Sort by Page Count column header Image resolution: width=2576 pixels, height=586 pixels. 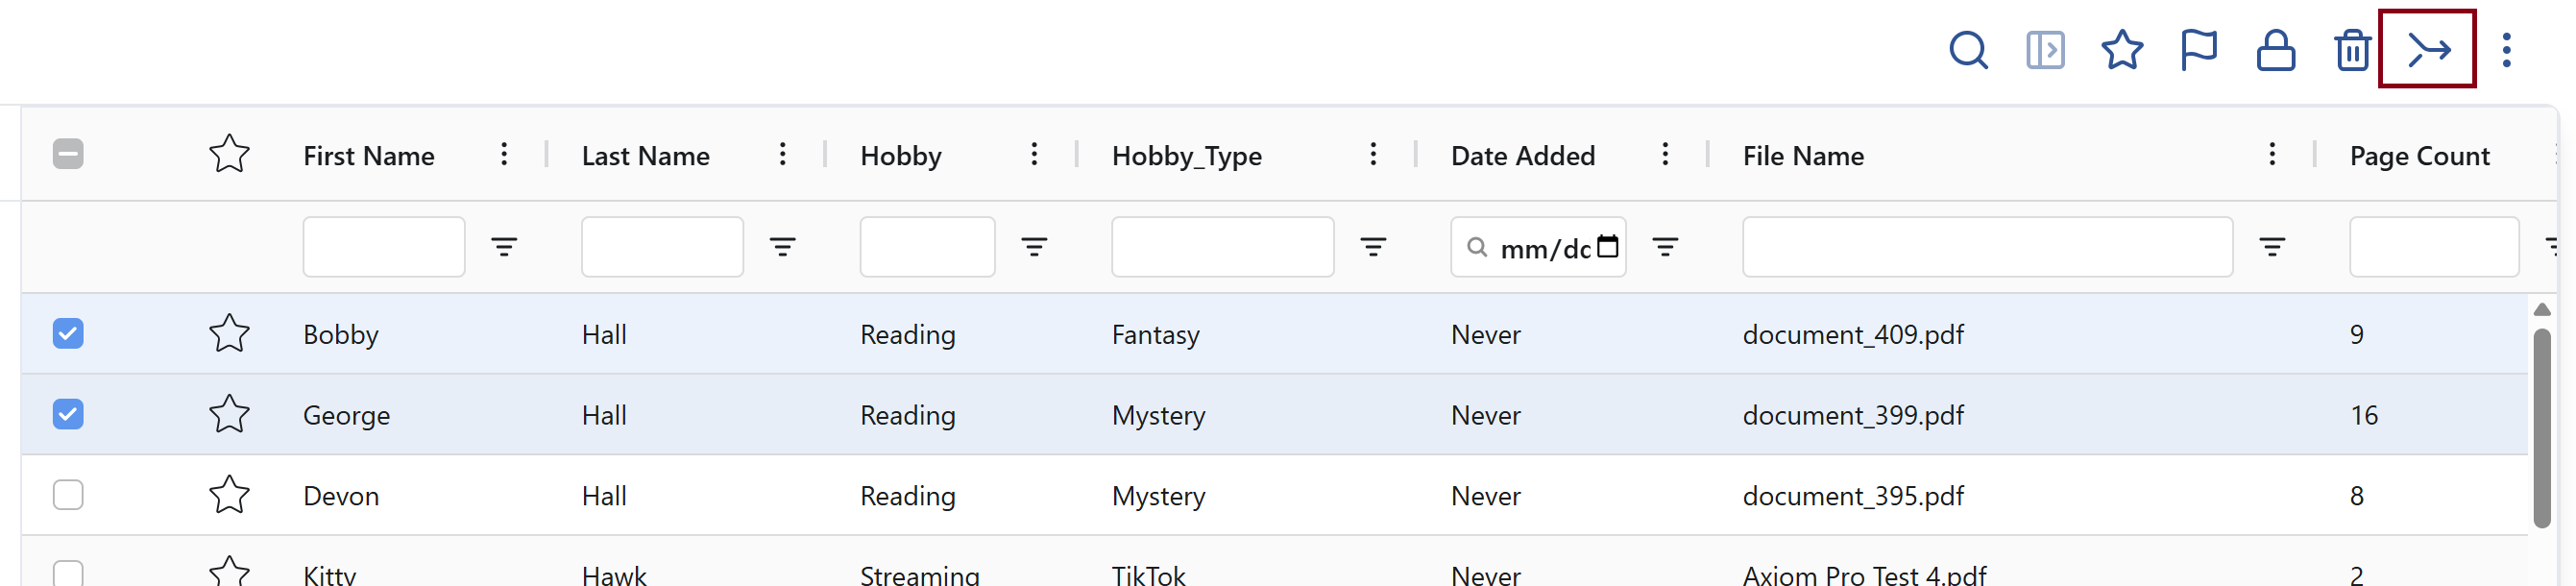[x=2419, y=156]
